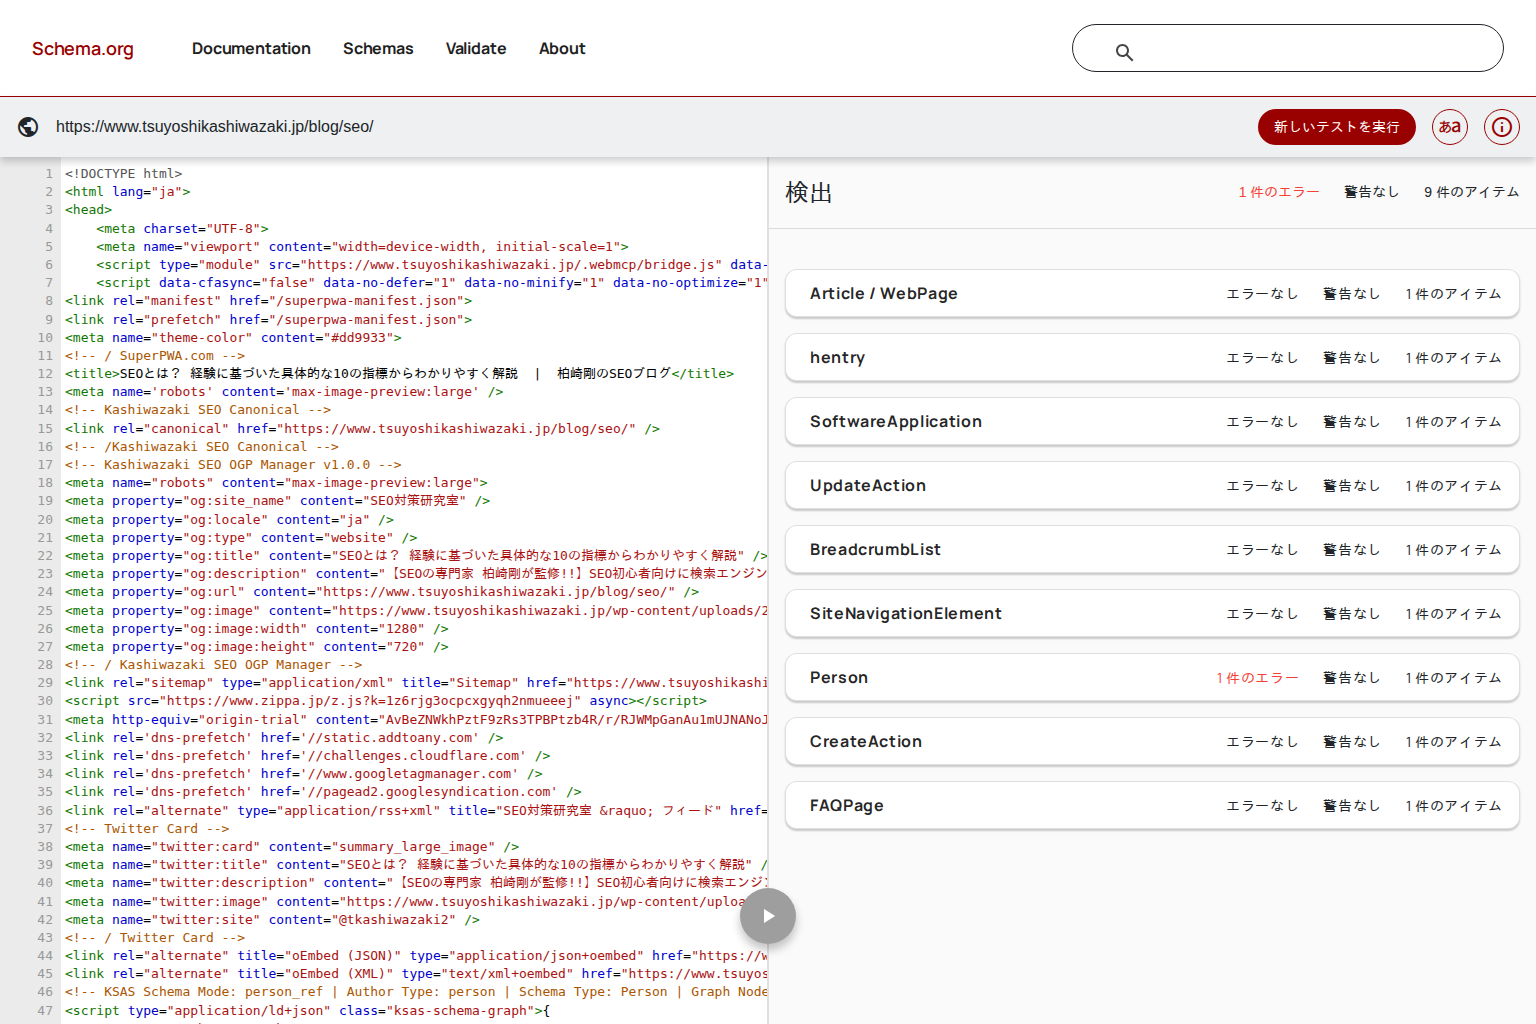Click the og:locale meta line
The height and width of the screenshot is (1024, 1536).
coord(229,520)
